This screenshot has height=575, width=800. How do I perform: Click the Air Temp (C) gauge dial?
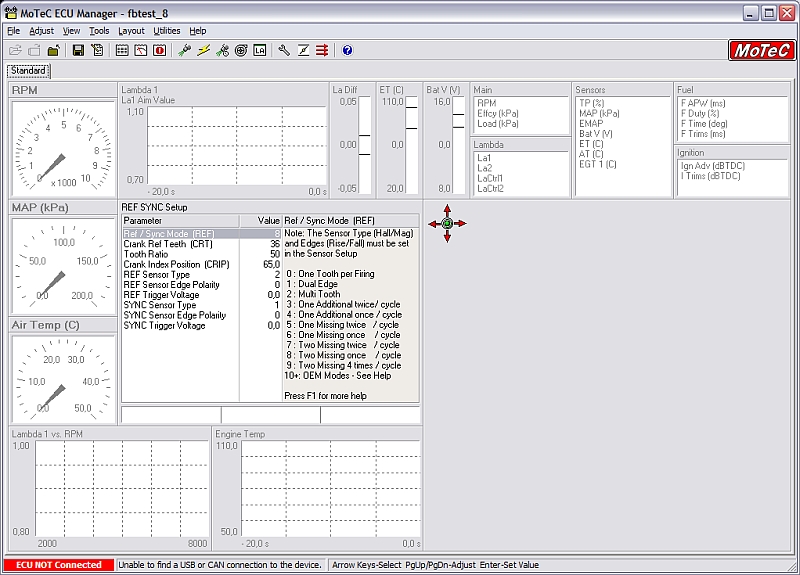pos(63,380)
